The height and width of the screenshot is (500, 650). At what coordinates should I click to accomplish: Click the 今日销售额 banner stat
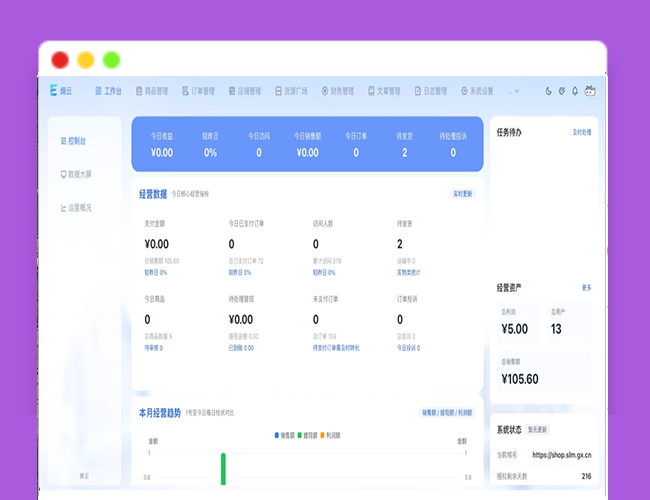pos(308,145)
